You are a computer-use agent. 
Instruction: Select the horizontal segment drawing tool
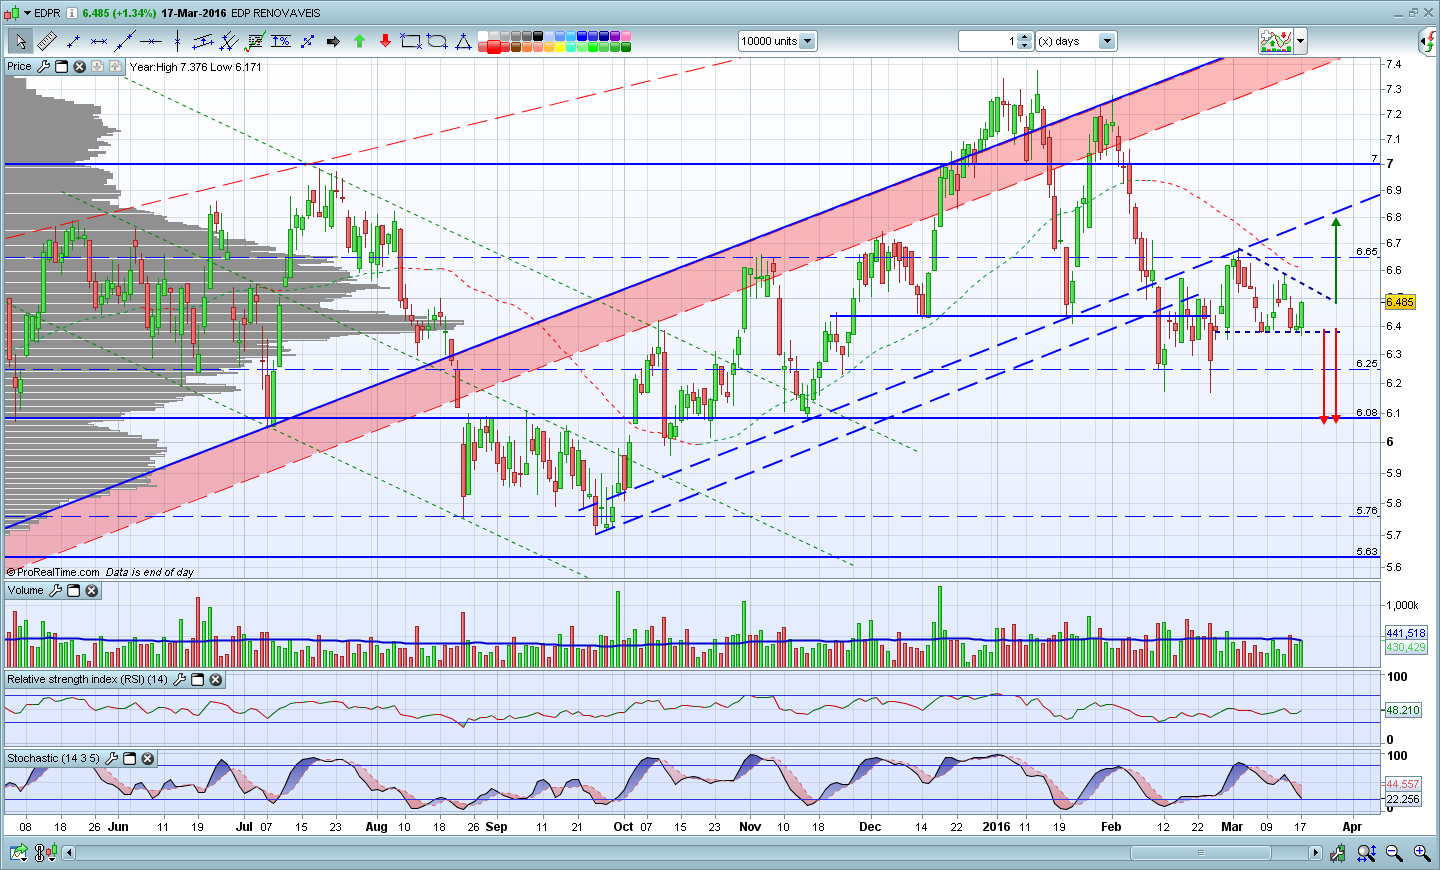(x=99, y=41)
